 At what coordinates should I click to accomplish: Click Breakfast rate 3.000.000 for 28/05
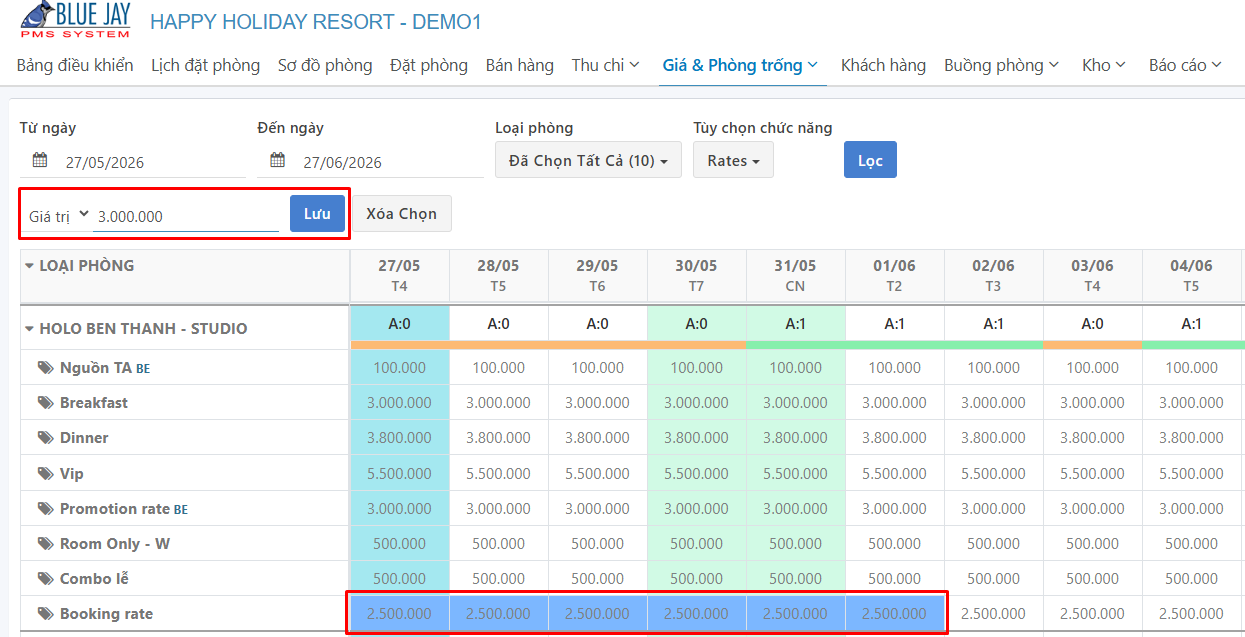coord(498,402)
